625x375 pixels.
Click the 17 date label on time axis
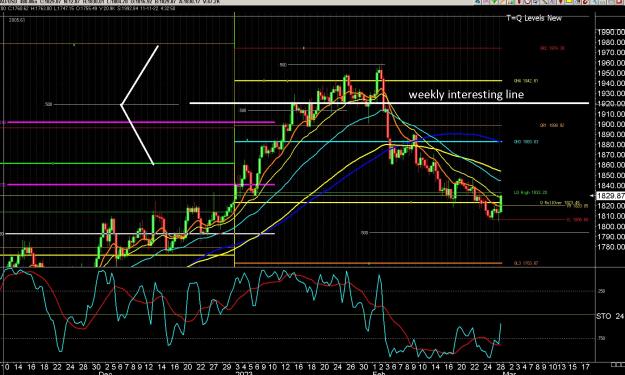tap(585, 367)
